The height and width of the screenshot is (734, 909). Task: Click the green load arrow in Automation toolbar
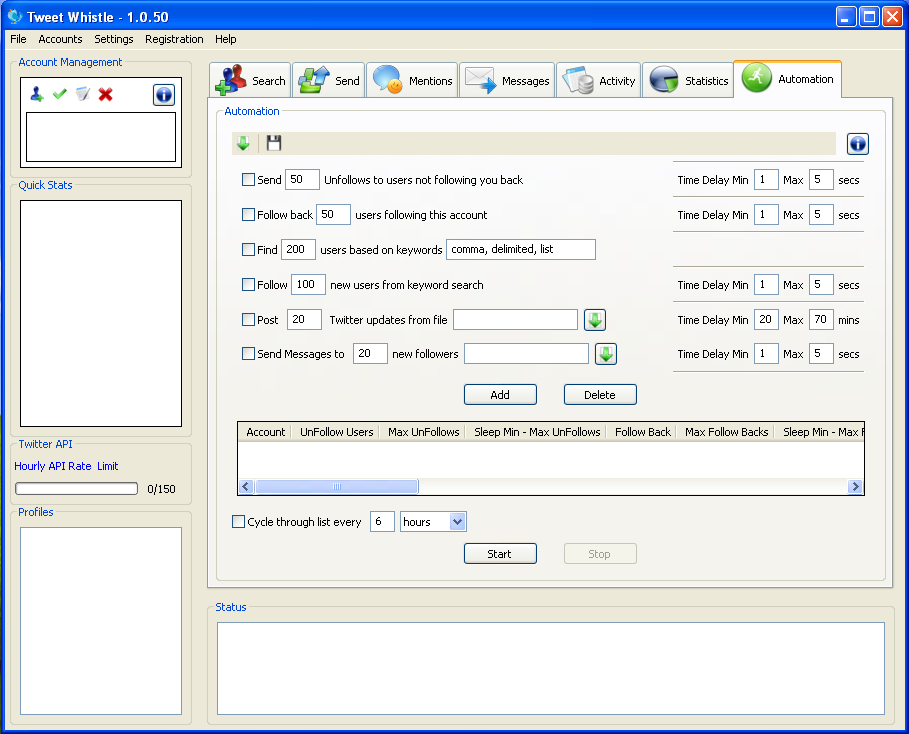coord(243,143)
